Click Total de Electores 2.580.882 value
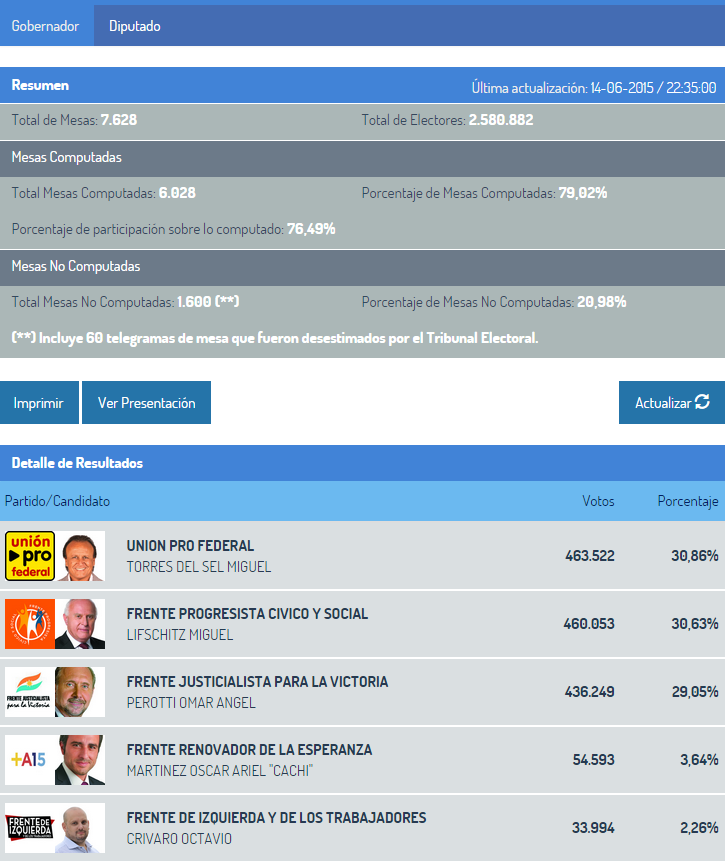The image size is (725, 861). pos(501,120)
